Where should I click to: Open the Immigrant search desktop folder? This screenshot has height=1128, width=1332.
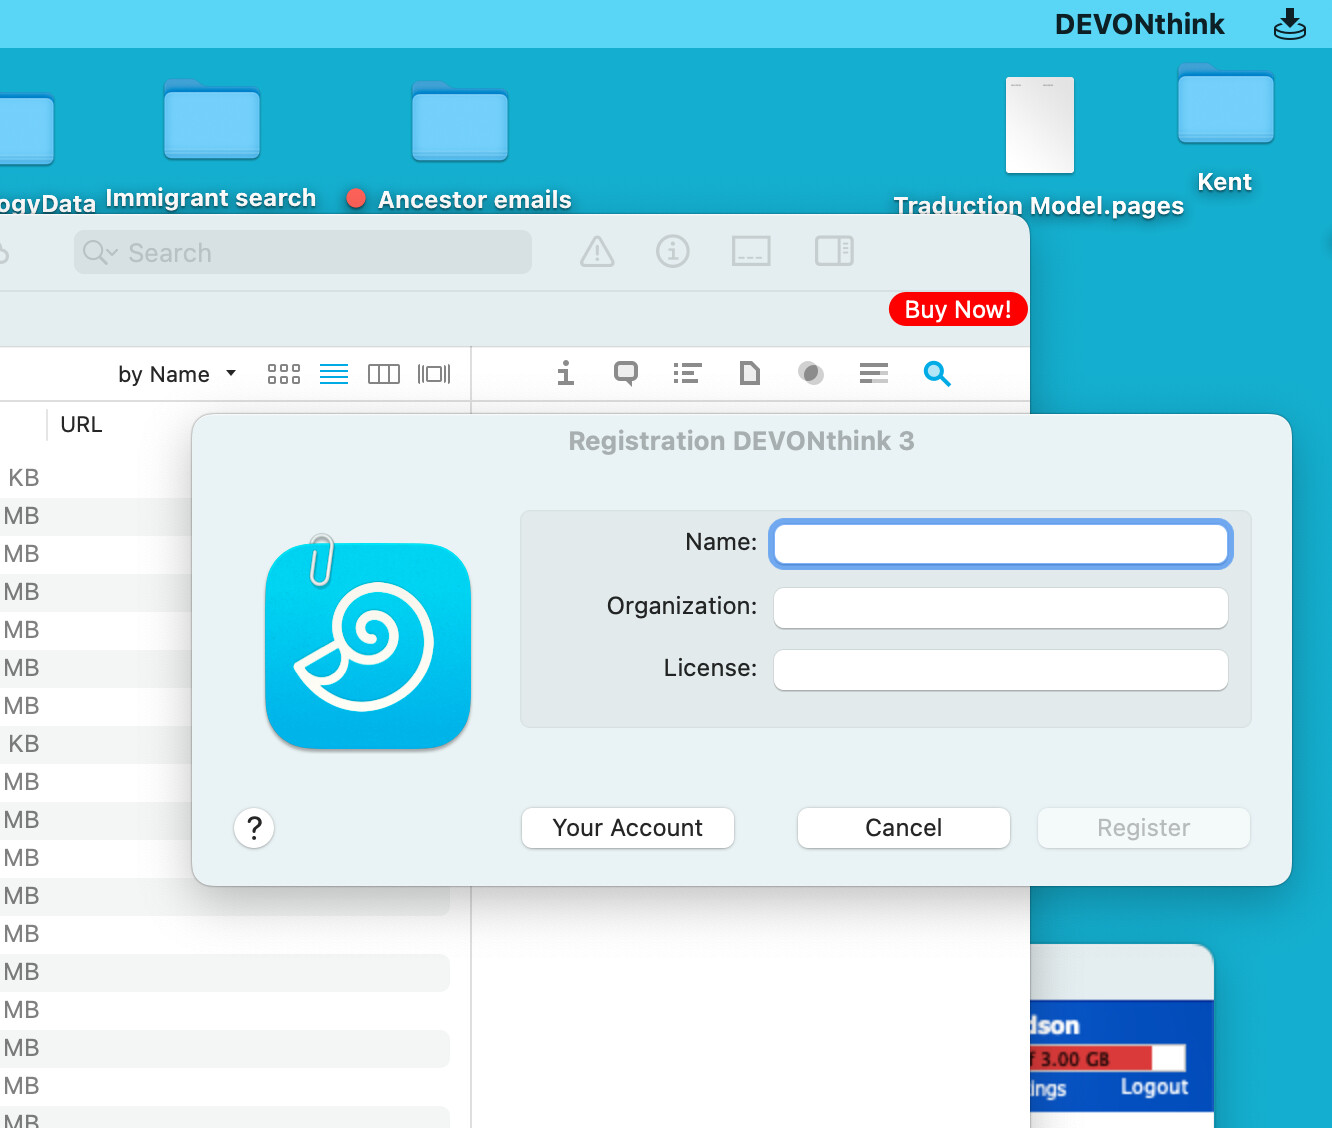(211, 120)
